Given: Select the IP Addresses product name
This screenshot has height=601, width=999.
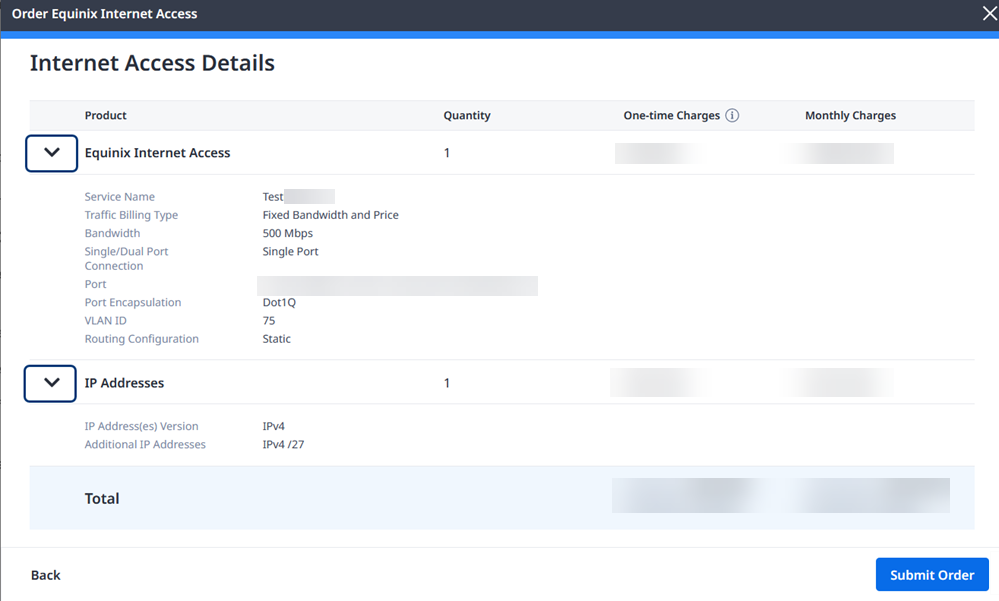Looking at the screenshot, I should pyautogui.click(x=124, y=383).
